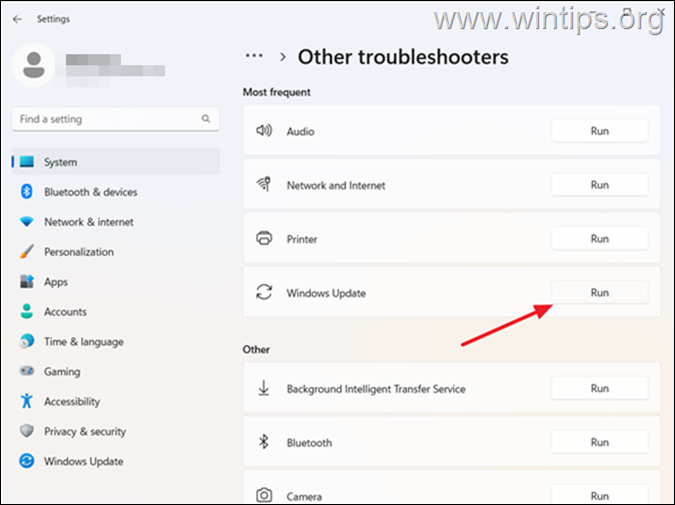The height and width of the screenshot is (505, 675).
Task: Click the user profile avatar icon
Action: tap(34, 65)
